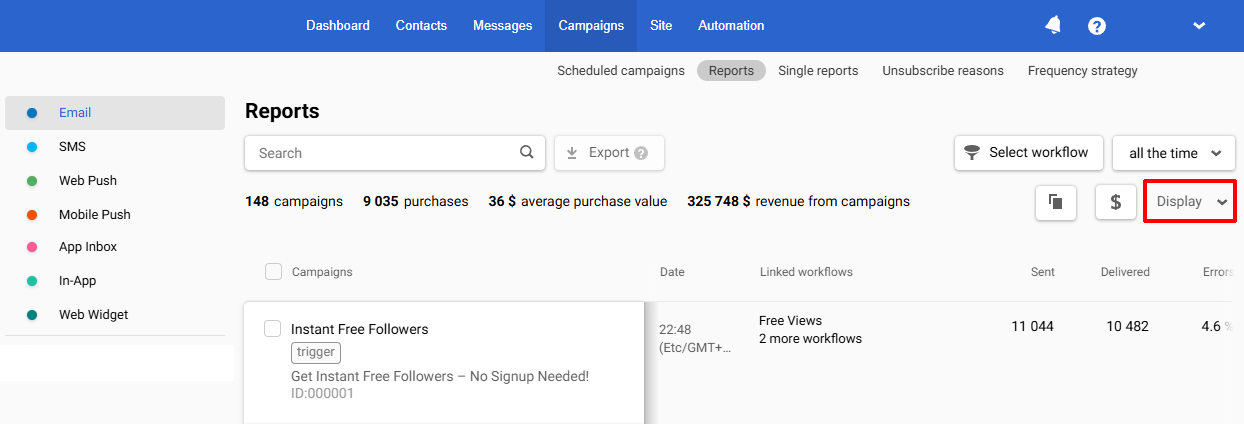Open the help question mark icon

1097,26
